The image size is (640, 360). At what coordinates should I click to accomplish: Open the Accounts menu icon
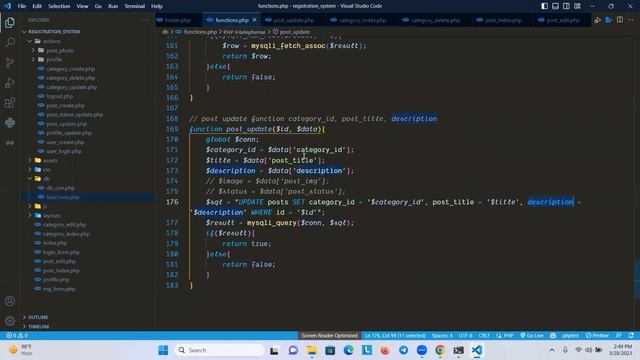pos(10,301)
